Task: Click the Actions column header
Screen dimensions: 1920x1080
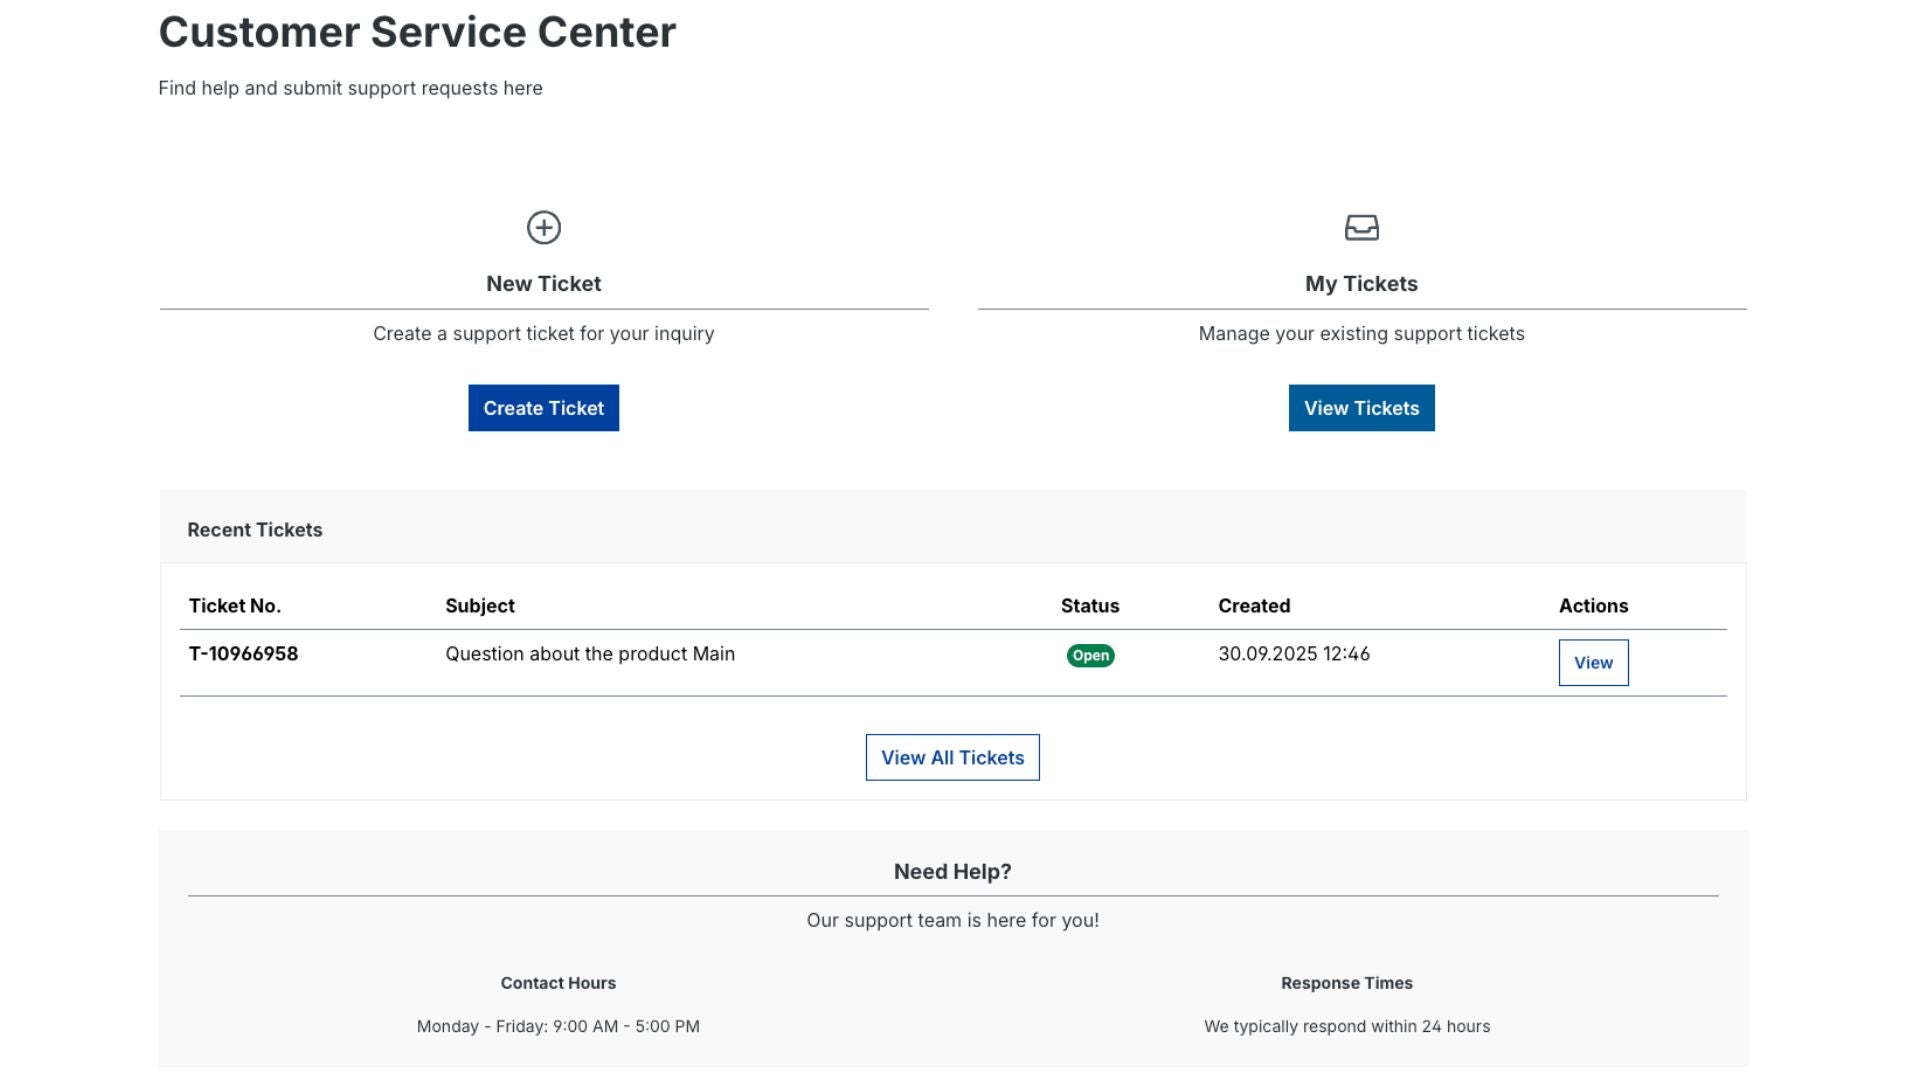Action: 1592,606
